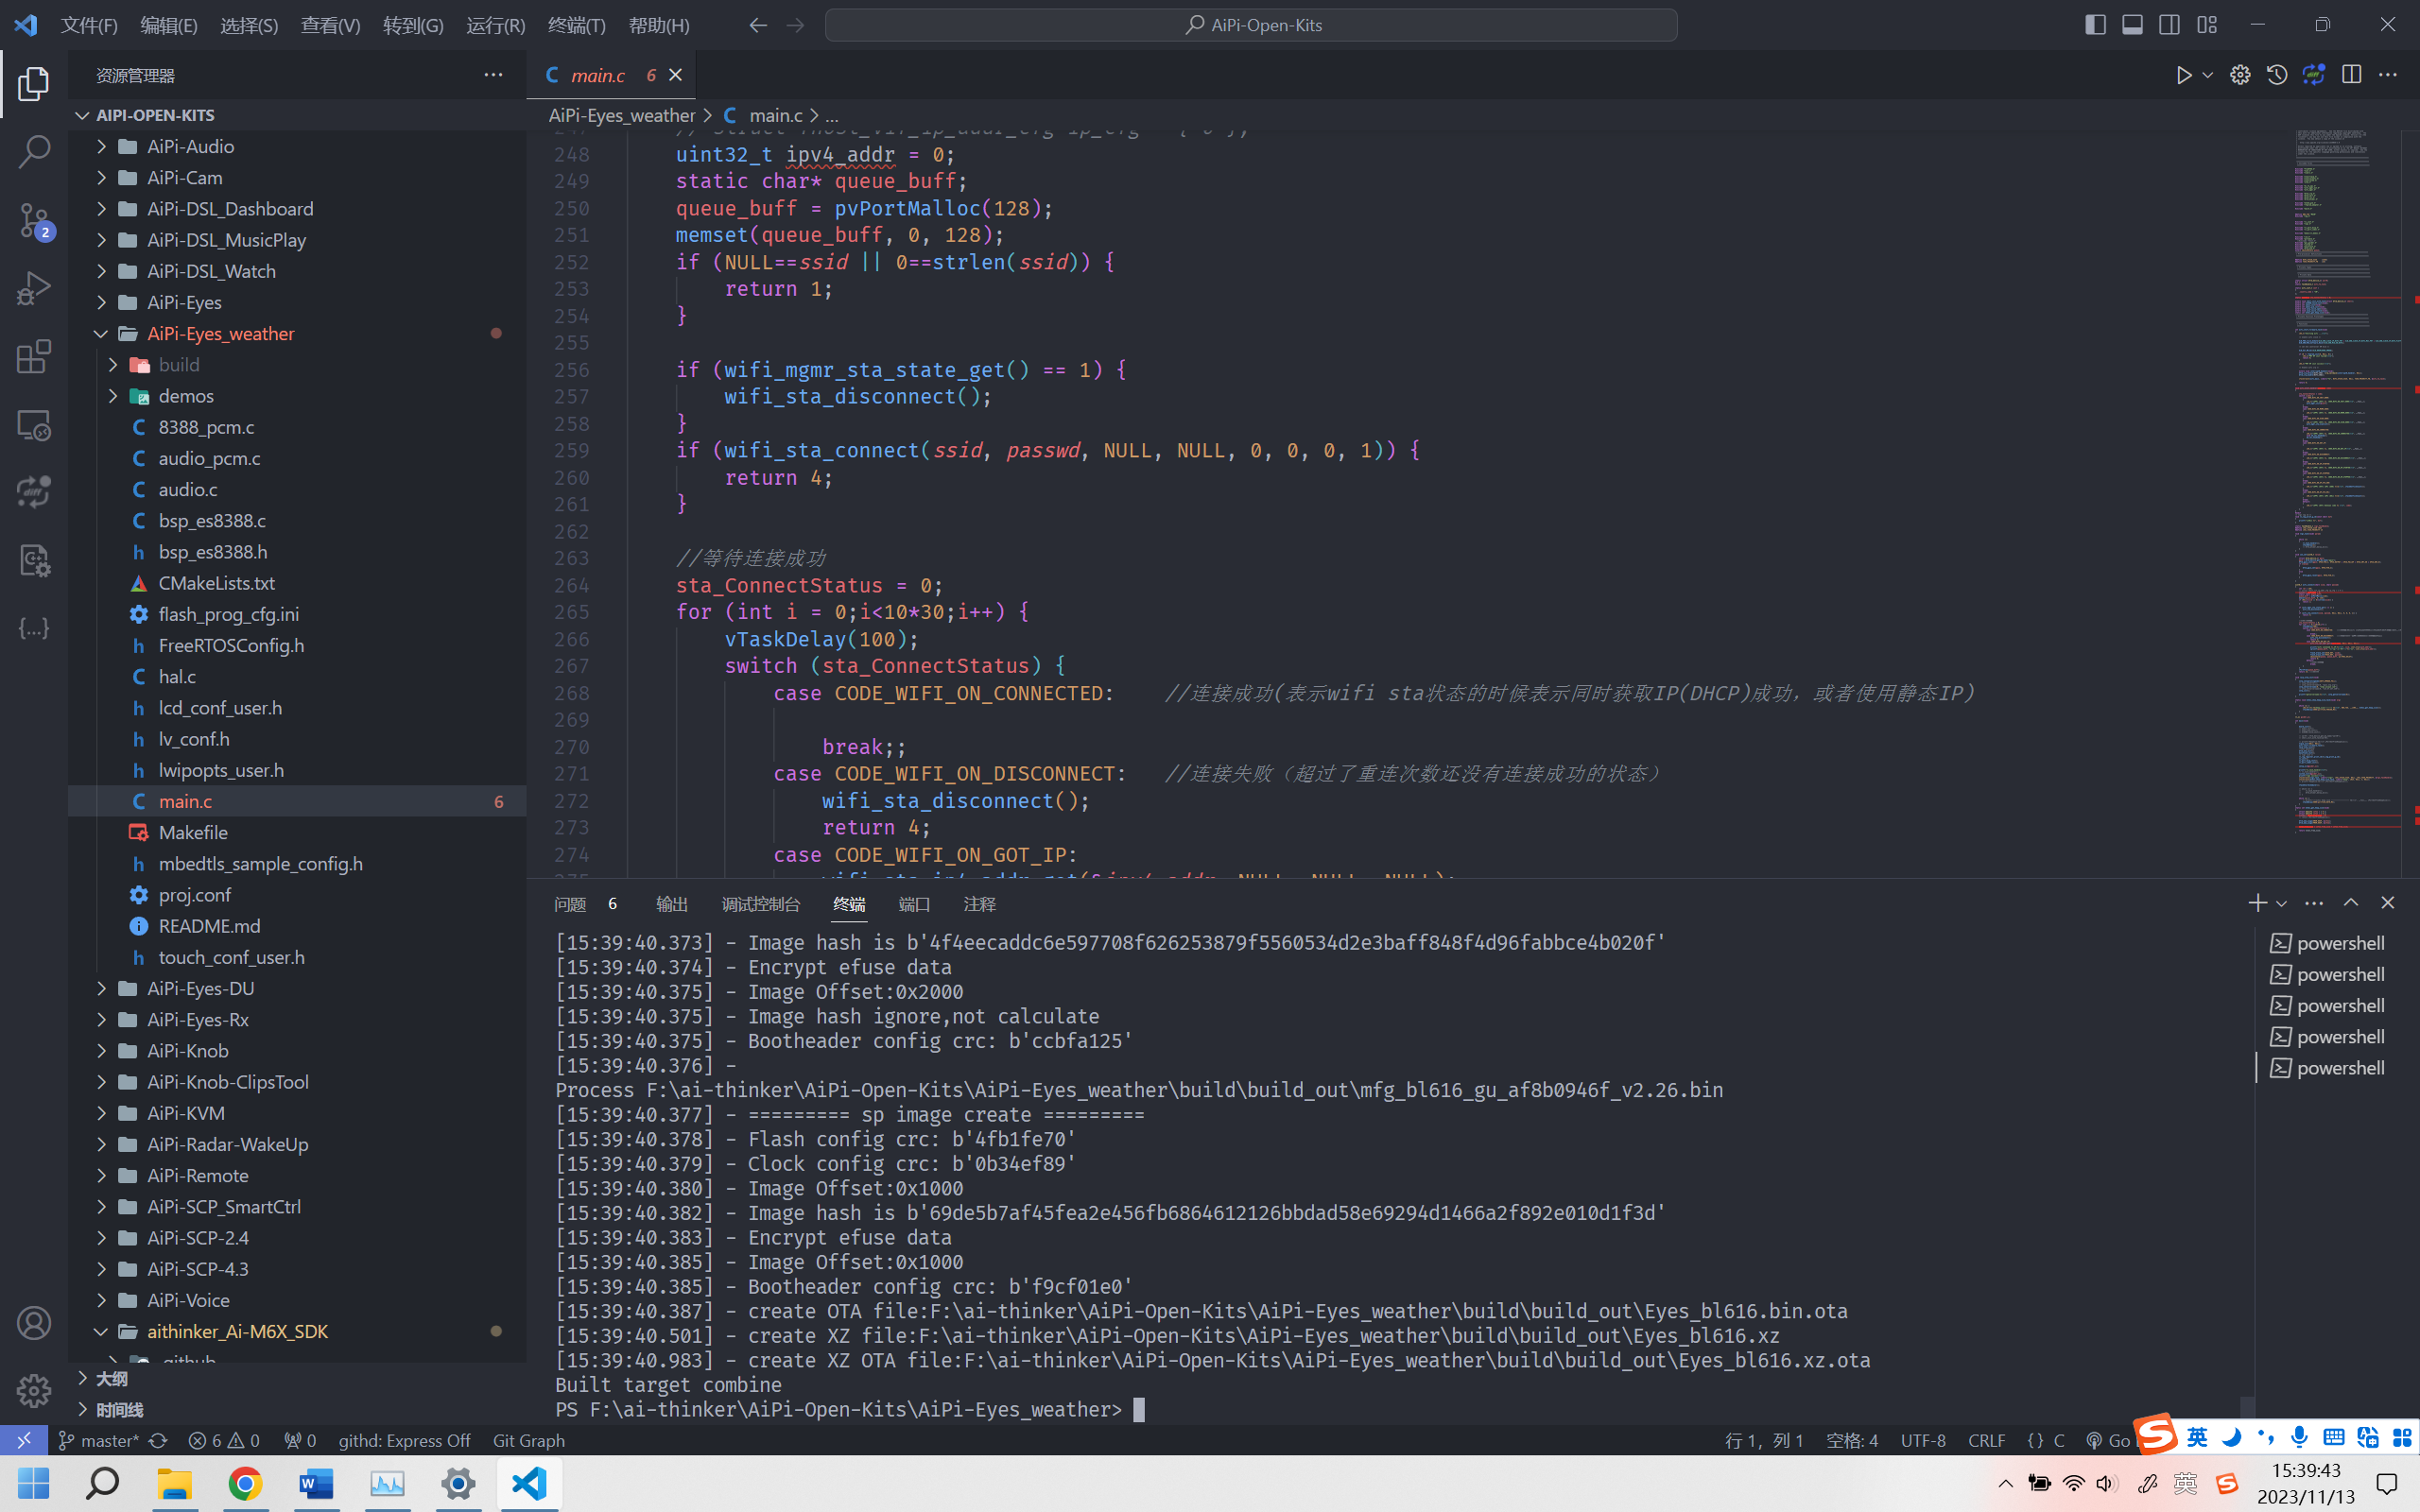Open the 文件(F) menu
Viewport: 2420px width, 1512px height.
(89, 25)
